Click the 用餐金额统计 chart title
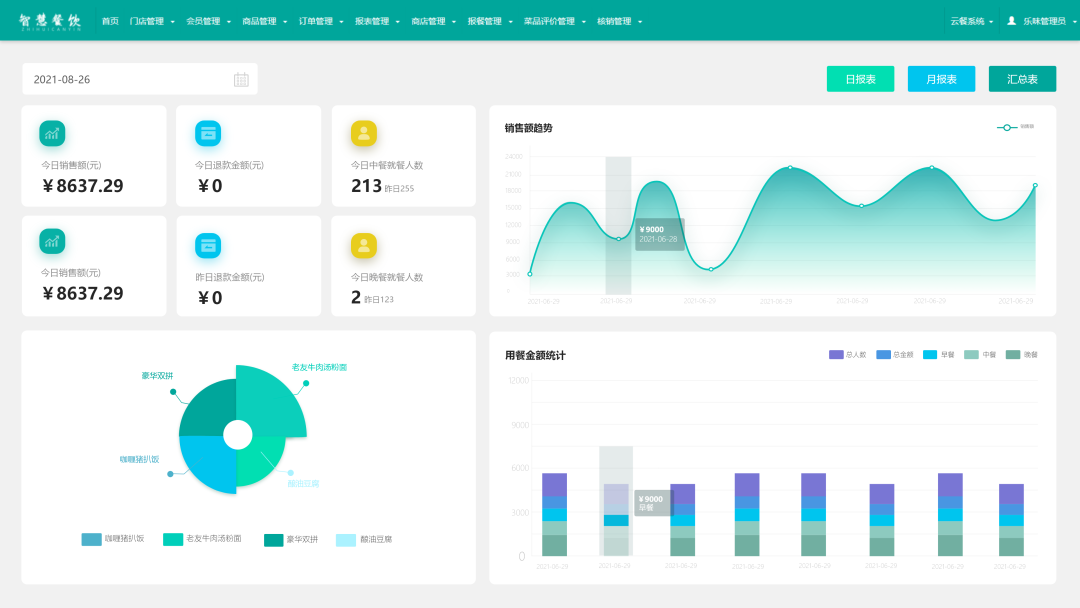Viewport: 1080px width, 608px height. coord(535,355)
